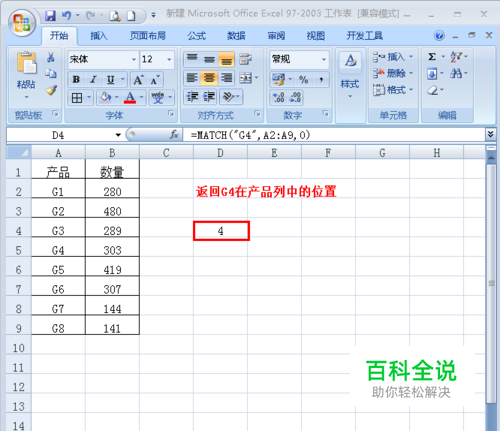Decrease decimal places
The image size is (500, 431).
pyautogui.click(x=295, y=97)
